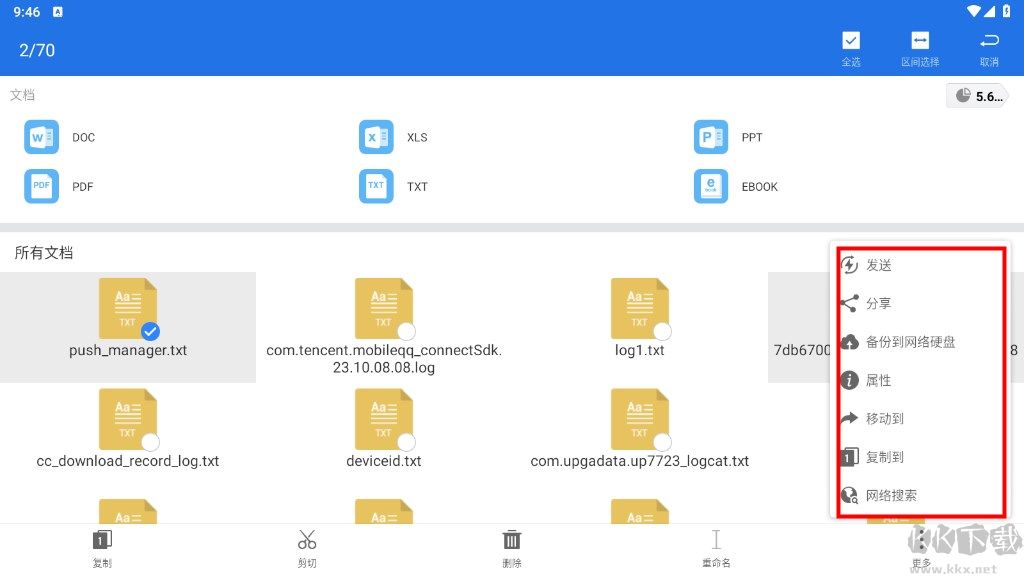Viewport: 1024px width, 576px height.
Task: Tap the 文档 header label
Action: pyautogui.click(x=22, y=95)
